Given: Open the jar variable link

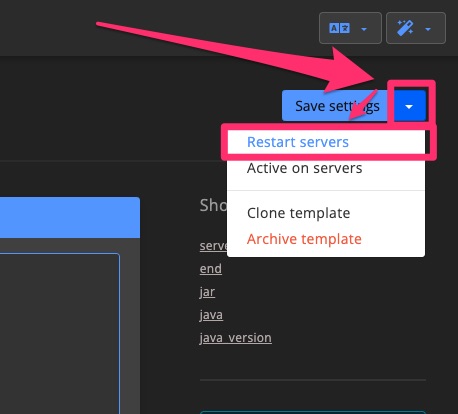Looking at the screenshot, I should point(207,292).
